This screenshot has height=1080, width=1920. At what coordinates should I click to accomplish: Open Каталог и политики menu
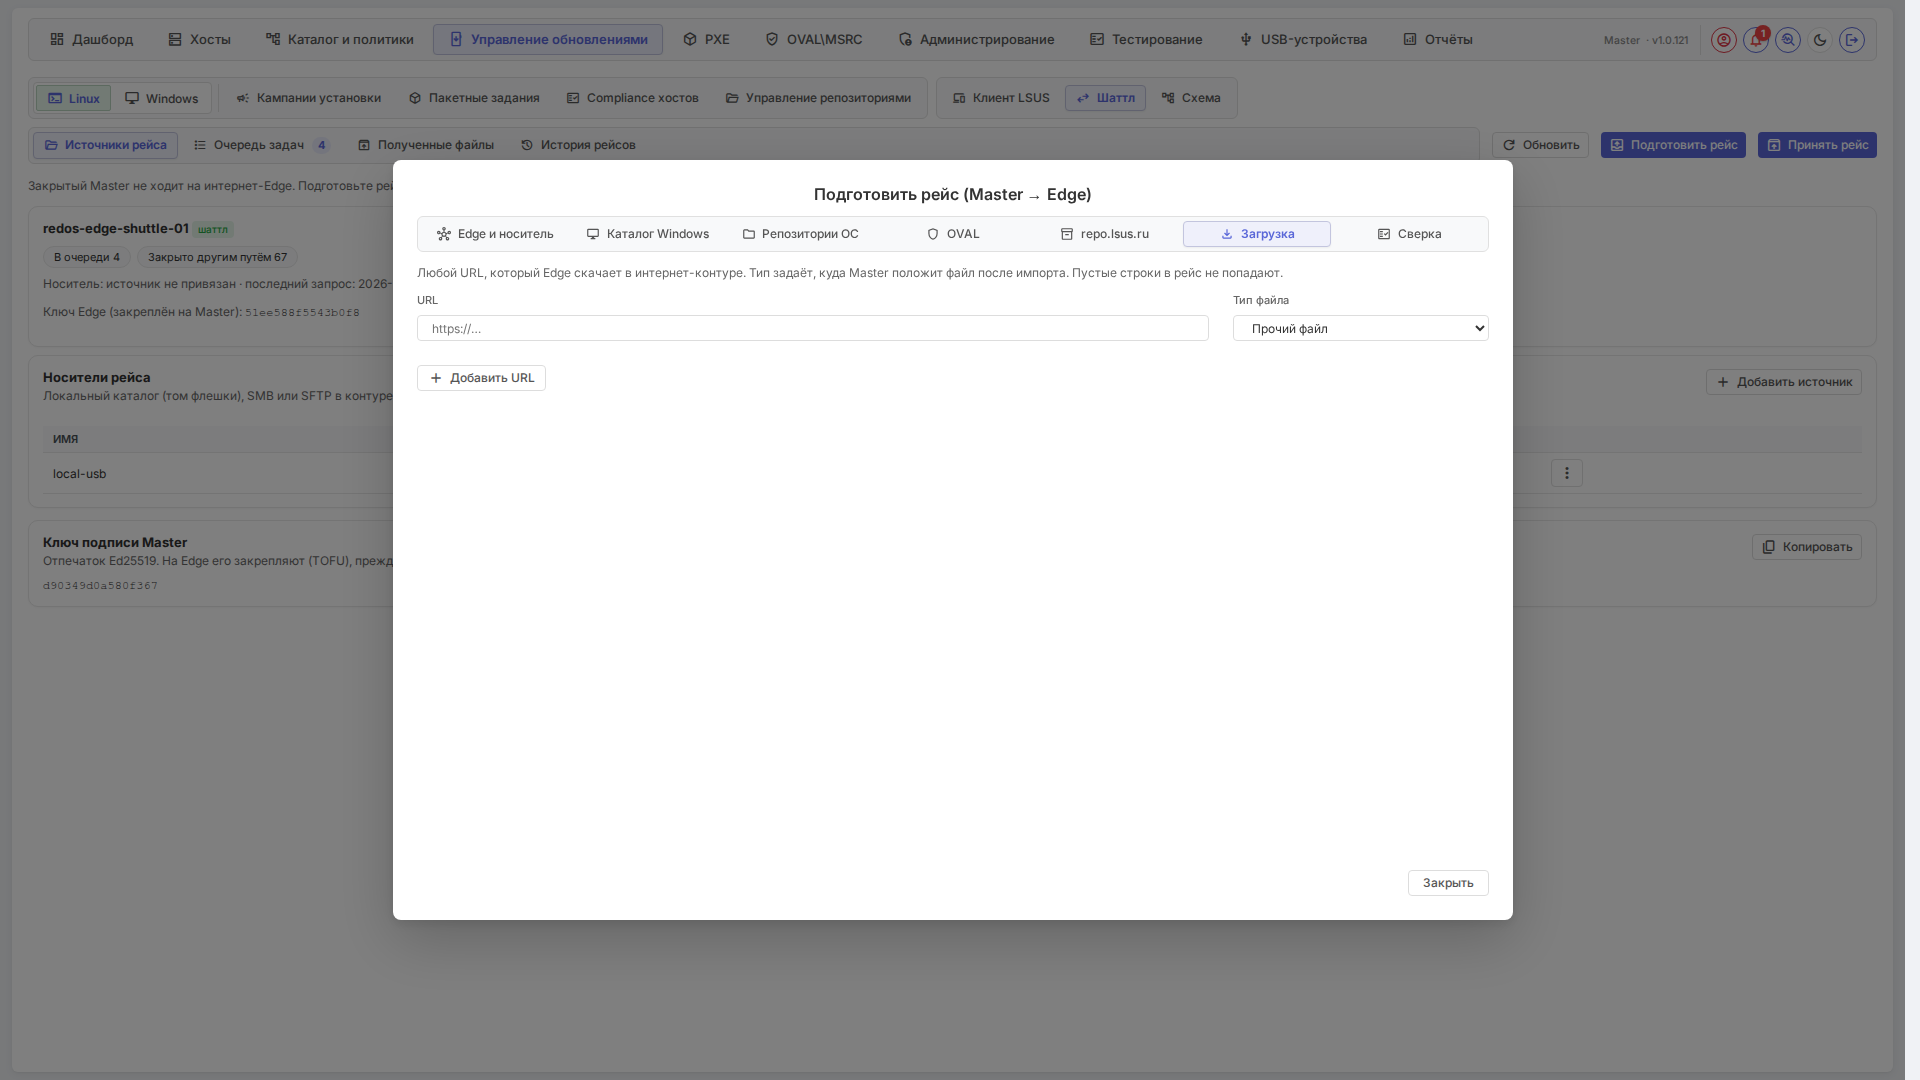click(339, 40)
